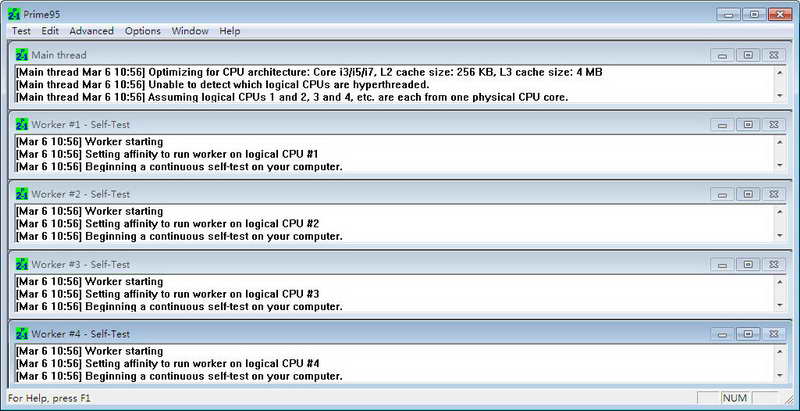This screenshot has width=800, height=411.
Task: Minimize the Main thread child window
Action: [722, 55]
